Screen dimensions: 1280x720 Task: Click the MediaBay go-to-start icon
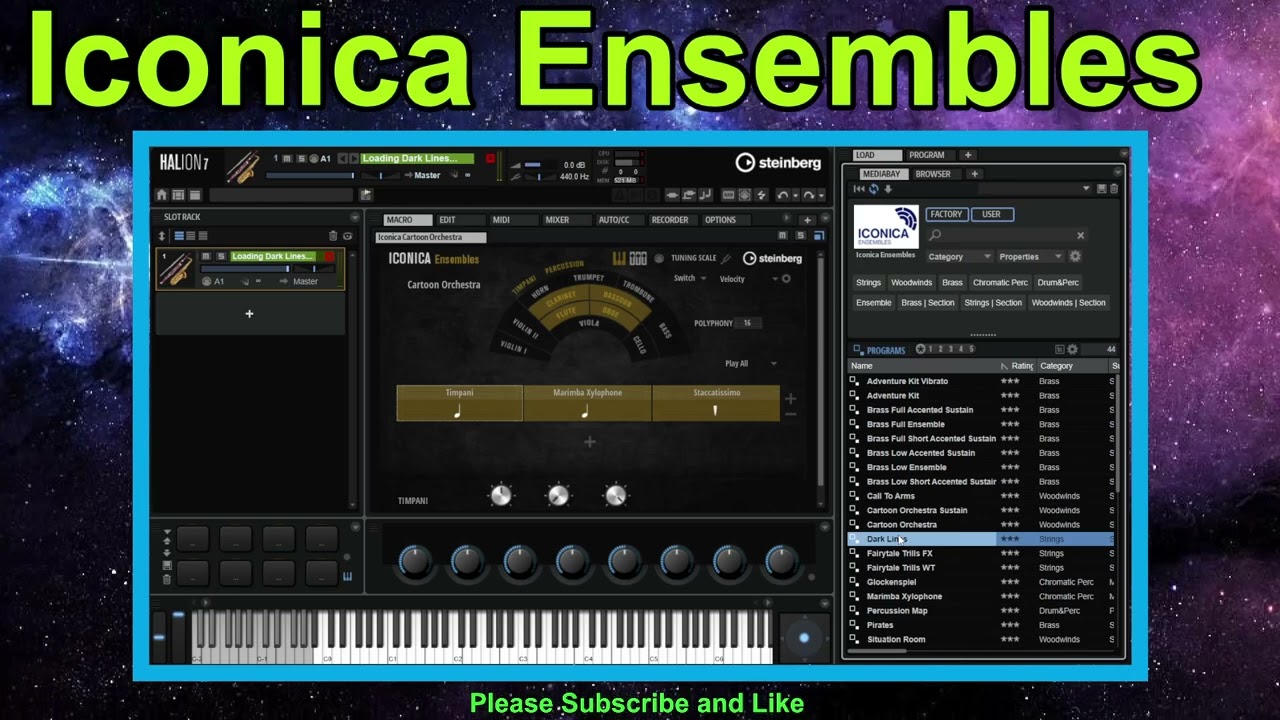click(x=859, y=189)
